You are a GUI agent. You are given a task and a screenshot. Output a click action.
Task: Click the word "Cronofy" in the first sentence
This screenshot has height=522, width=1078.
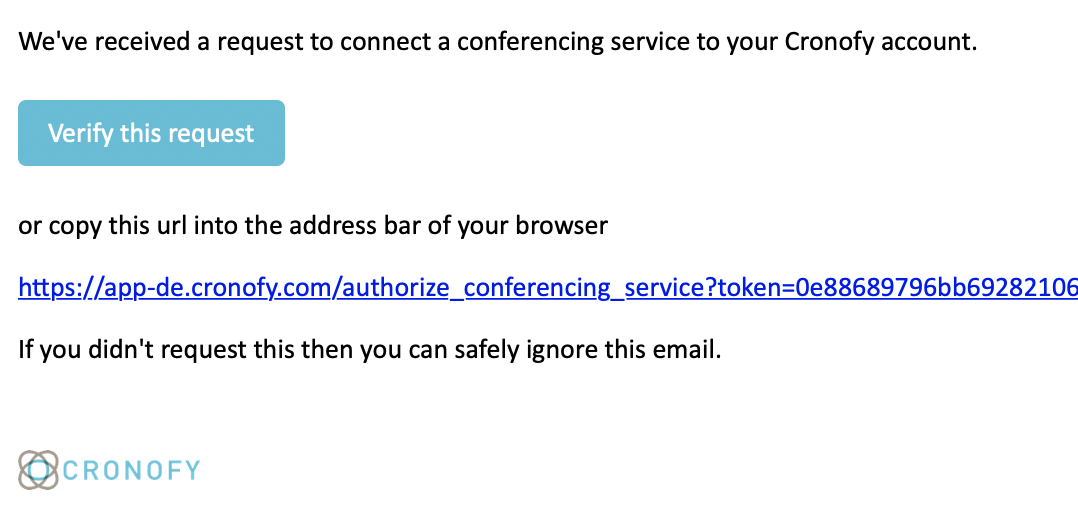(x=829, y=43)
